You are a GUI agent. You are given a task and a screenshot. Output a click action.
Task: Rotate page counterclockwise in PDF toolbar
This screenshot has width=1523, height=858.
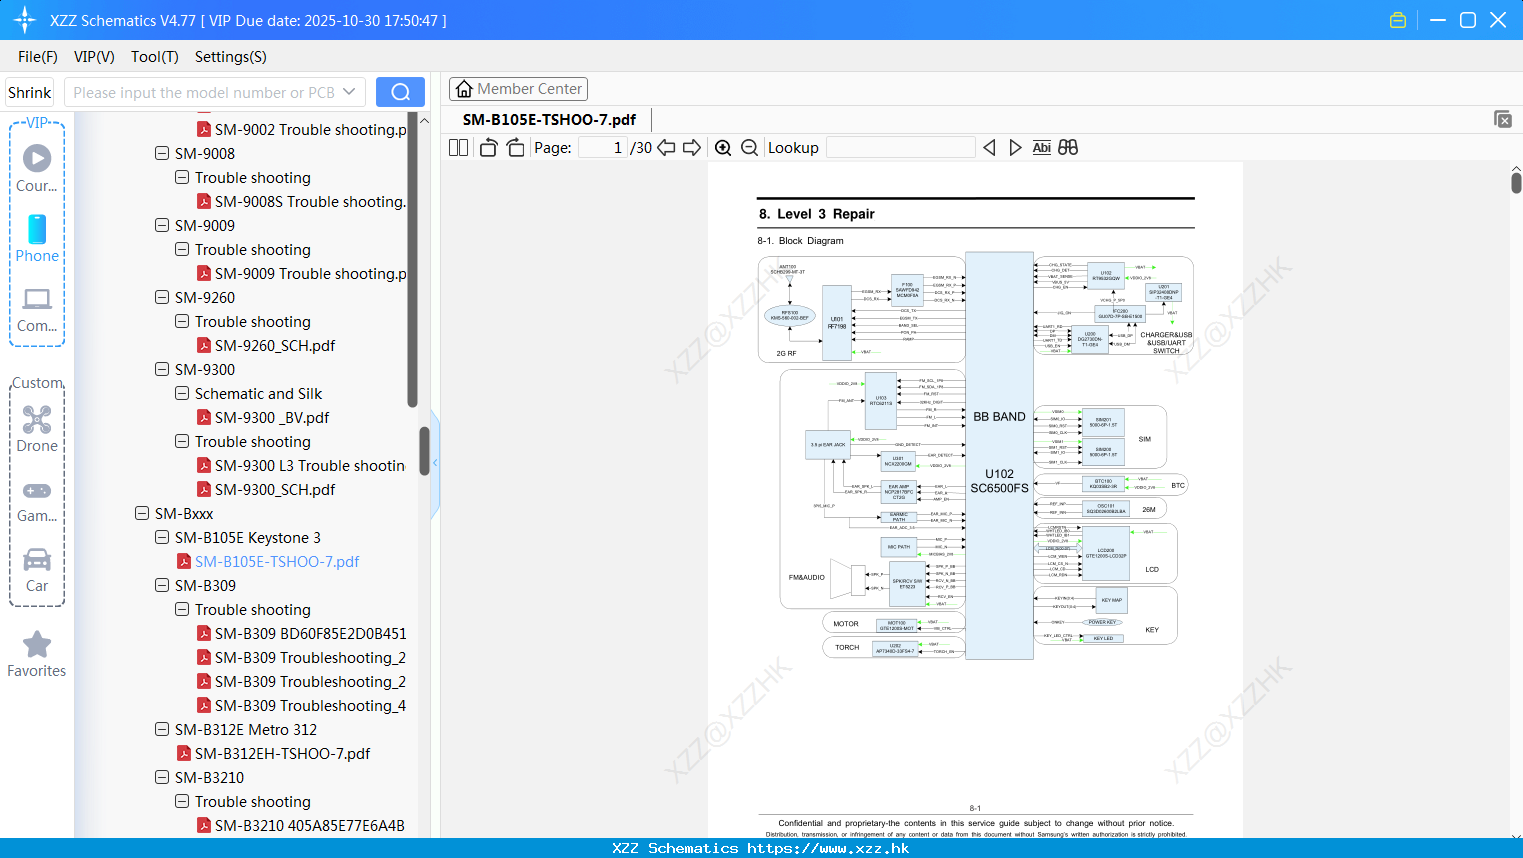point(488,148)
